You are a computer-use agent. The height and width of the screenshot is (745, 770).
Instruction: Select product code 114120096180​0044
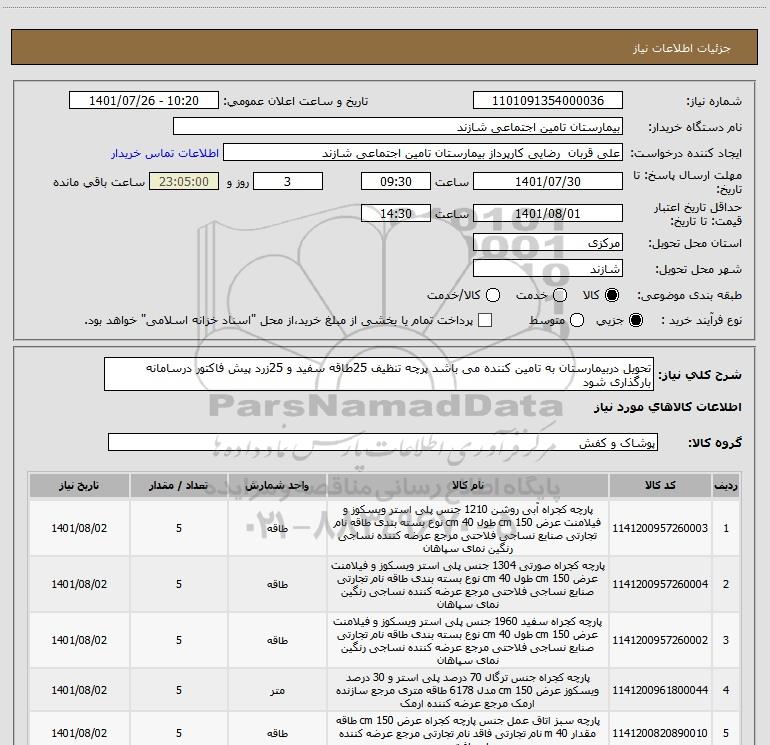[660, 690]
